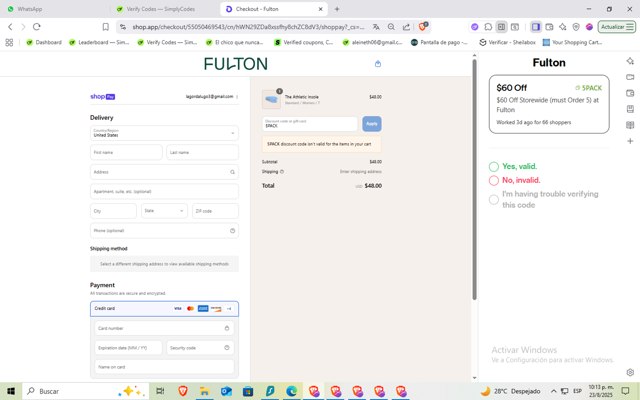Open the Dashboard bookmark
The height and width of the screenshot is (400, 640).
click(x=44, y=42)
